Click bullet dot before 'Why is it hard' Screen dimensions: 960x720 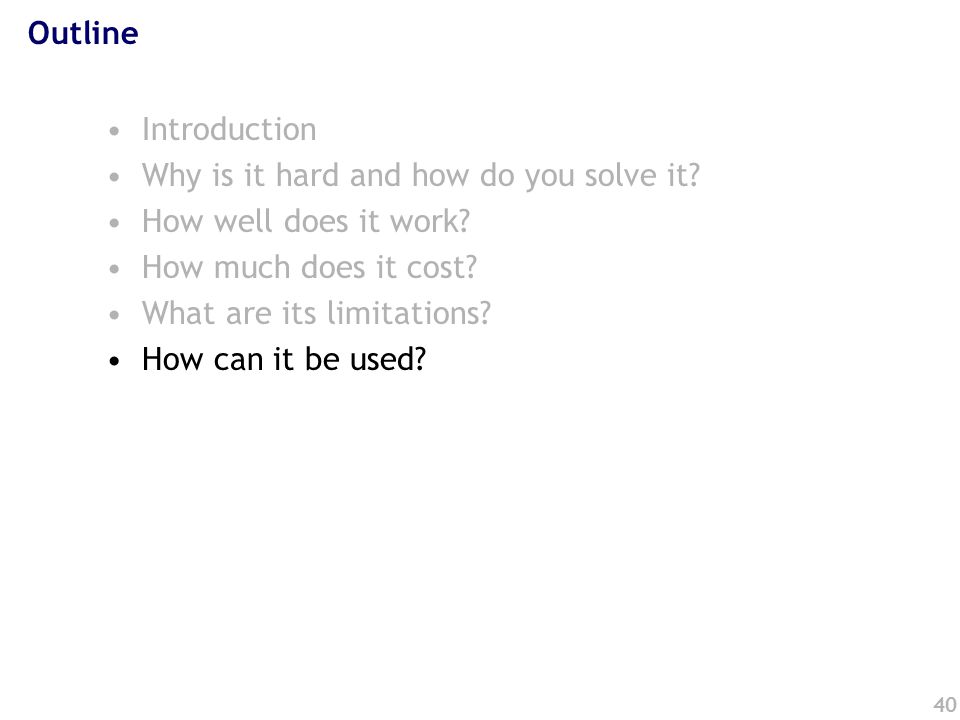114,178
